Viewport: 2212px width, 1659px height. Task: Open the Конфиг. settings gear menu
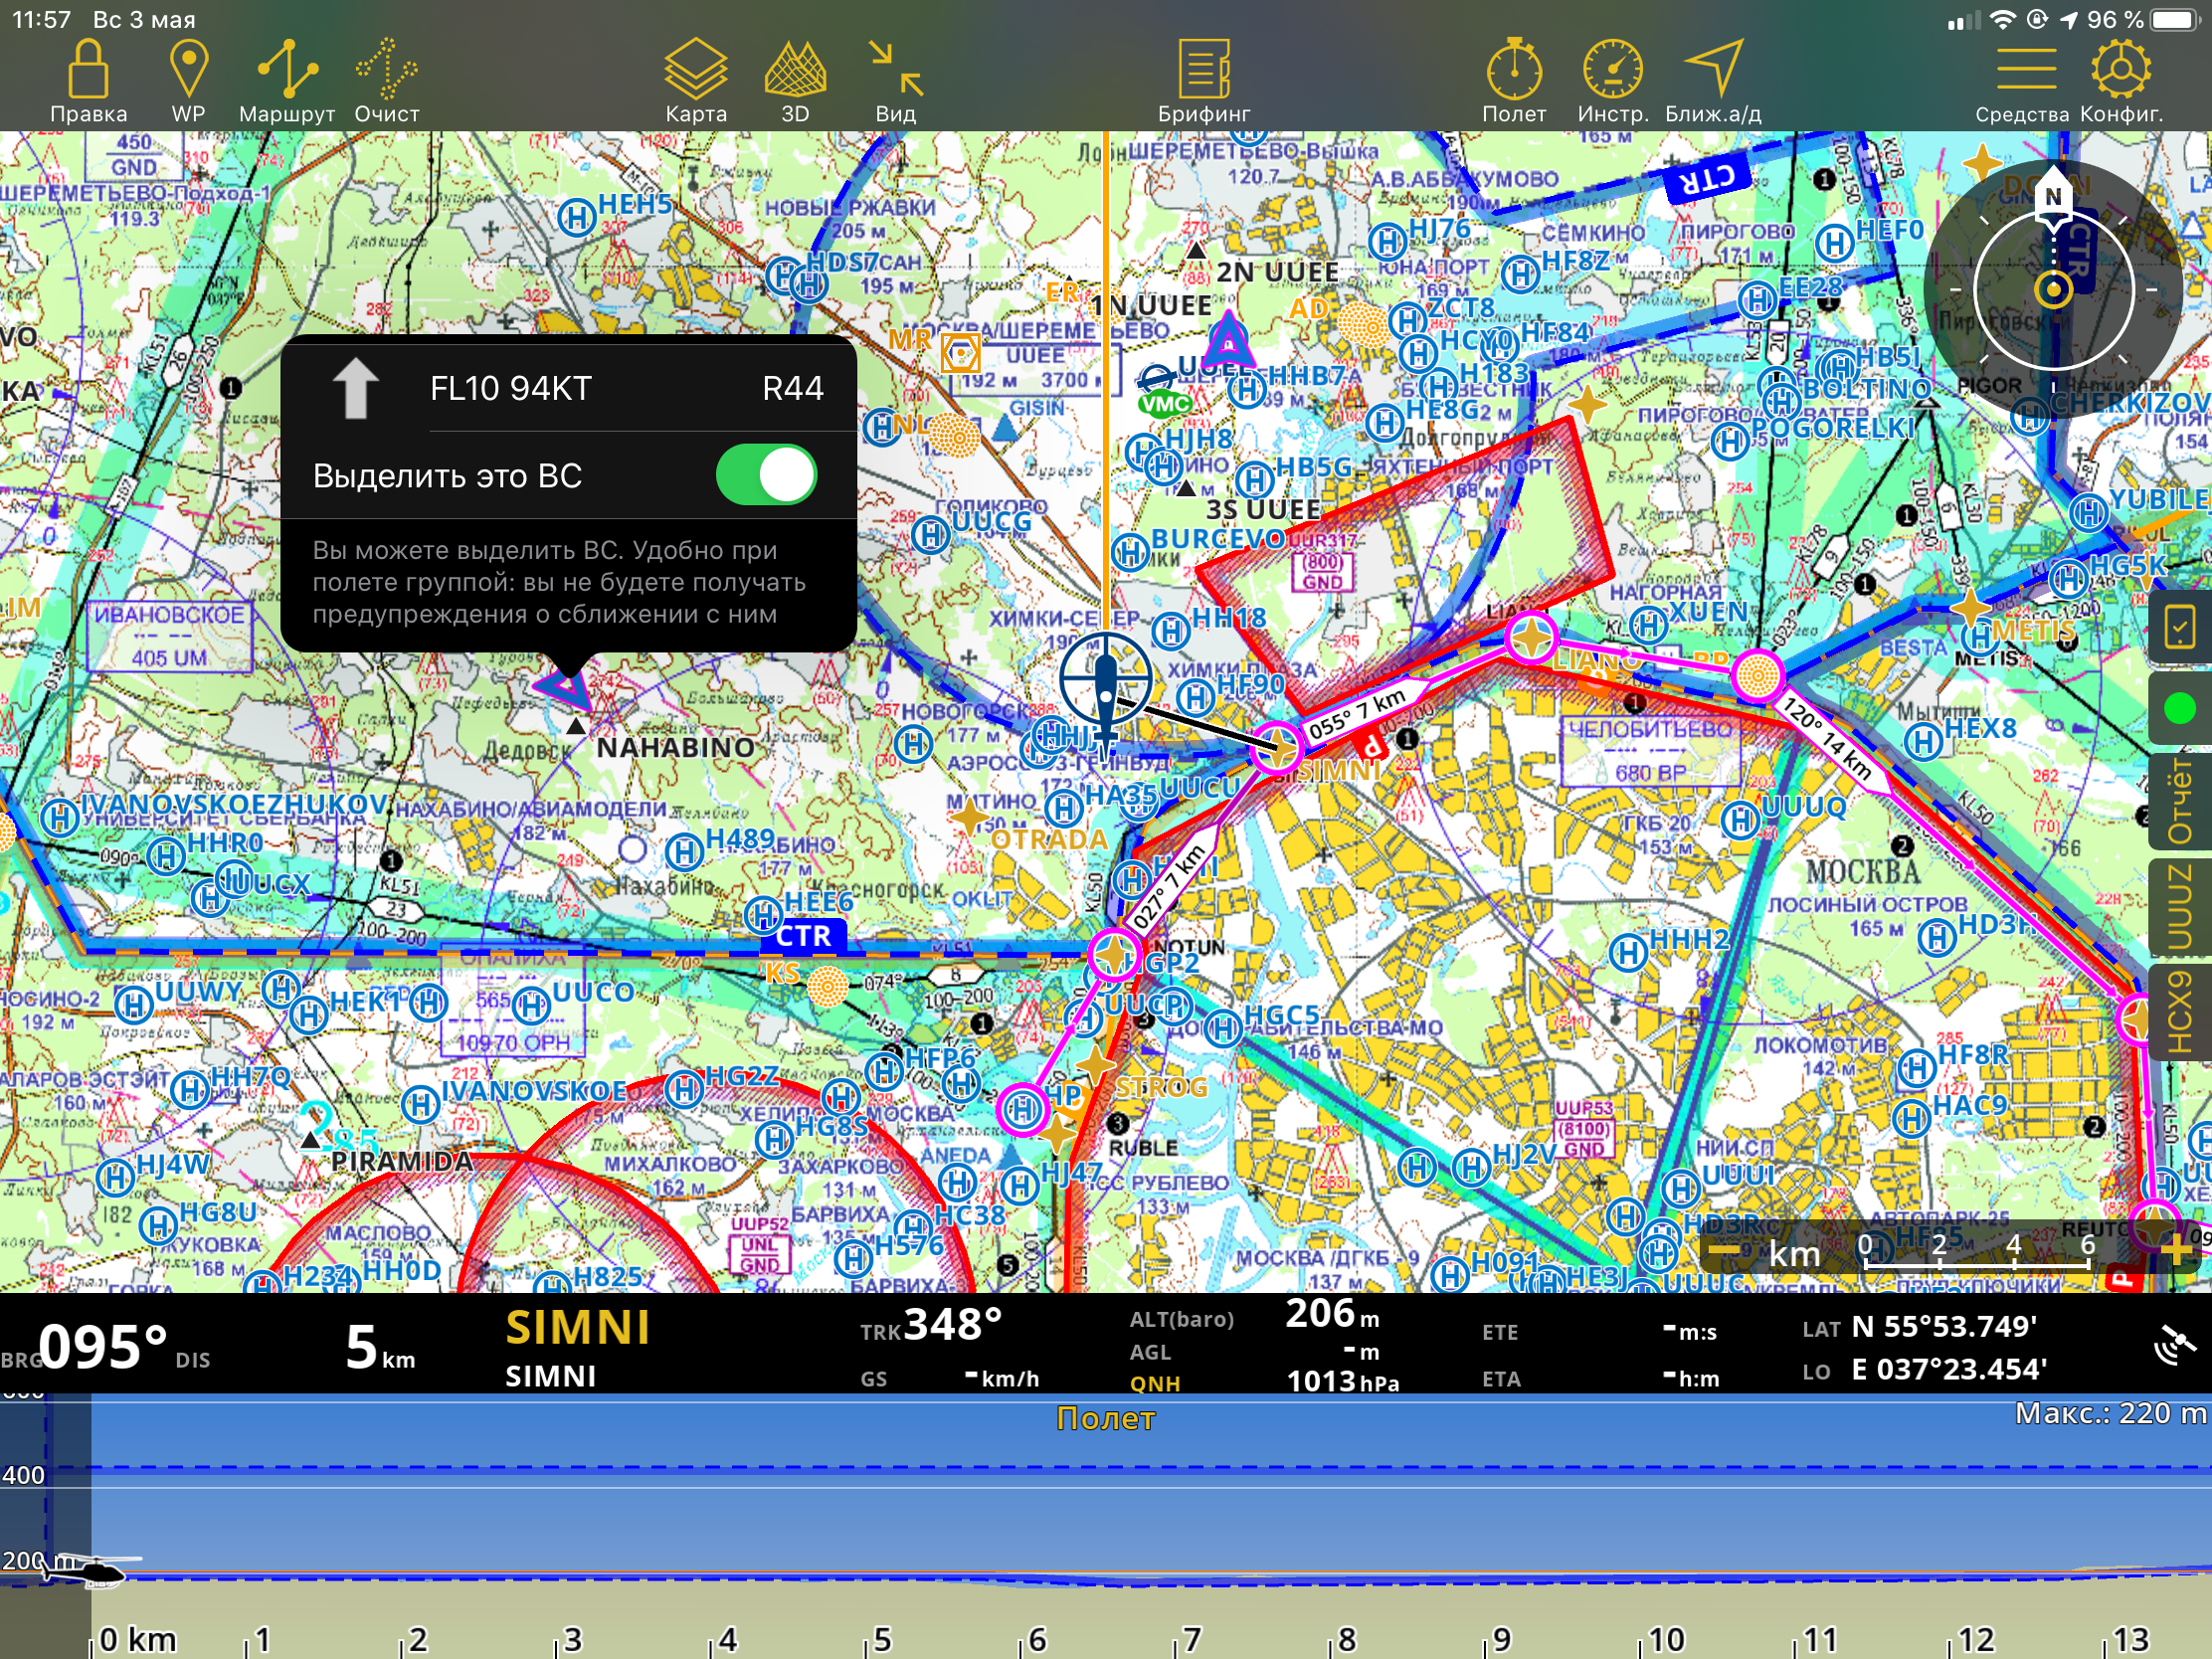(x=2121, y=70)
